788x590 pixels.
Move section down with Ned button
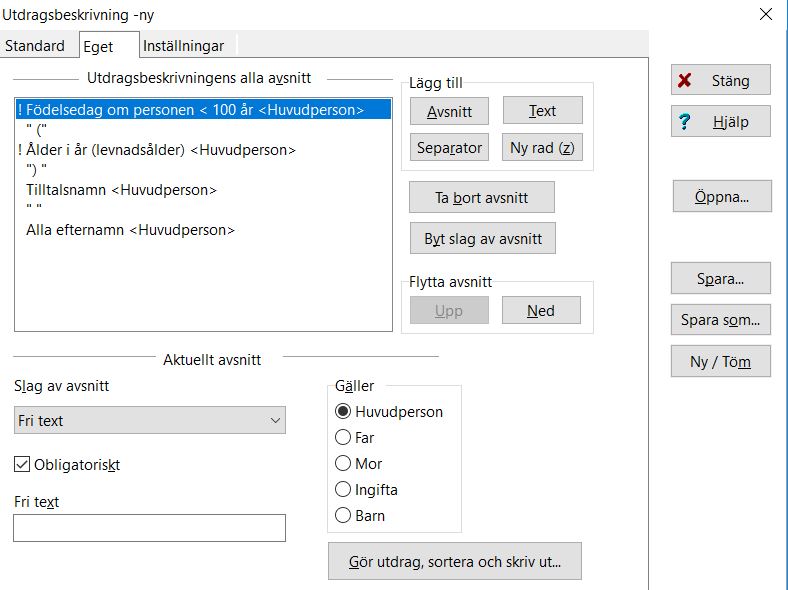click(540, 311)
